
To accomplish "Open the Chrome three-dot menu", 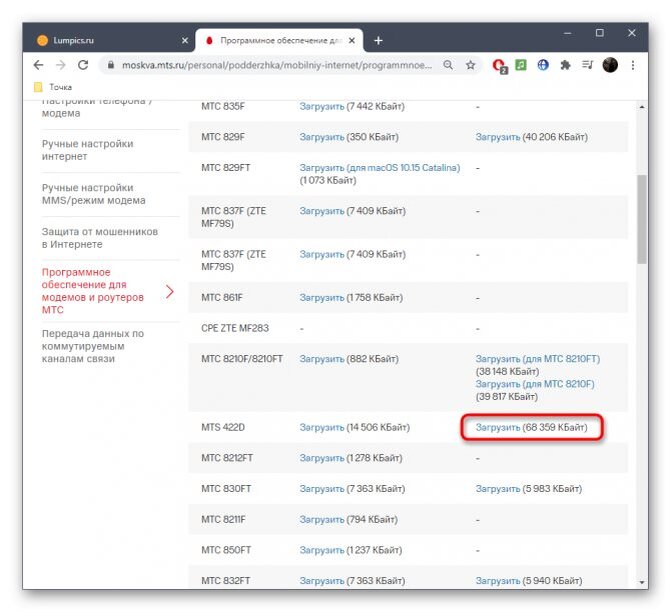I will (633, 65).
